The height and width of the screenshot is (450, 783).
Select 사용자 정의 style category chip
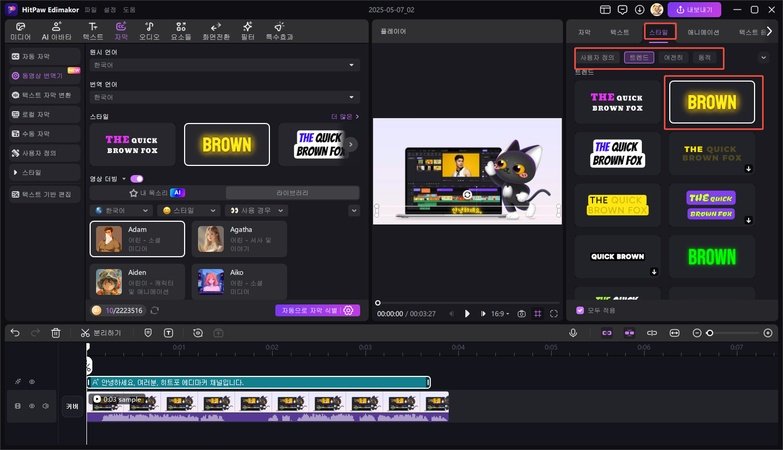597,57
